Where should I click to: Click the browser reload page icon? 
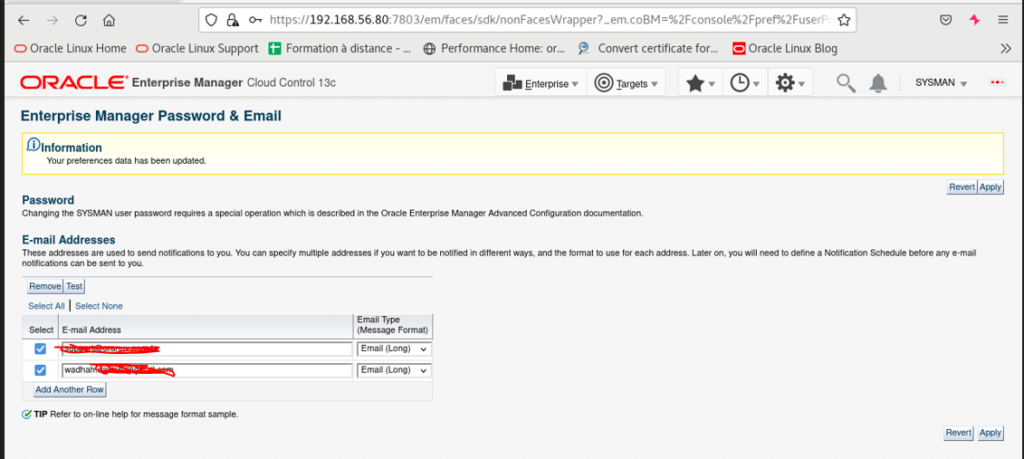pyautogui.click(x=81, y=19)
